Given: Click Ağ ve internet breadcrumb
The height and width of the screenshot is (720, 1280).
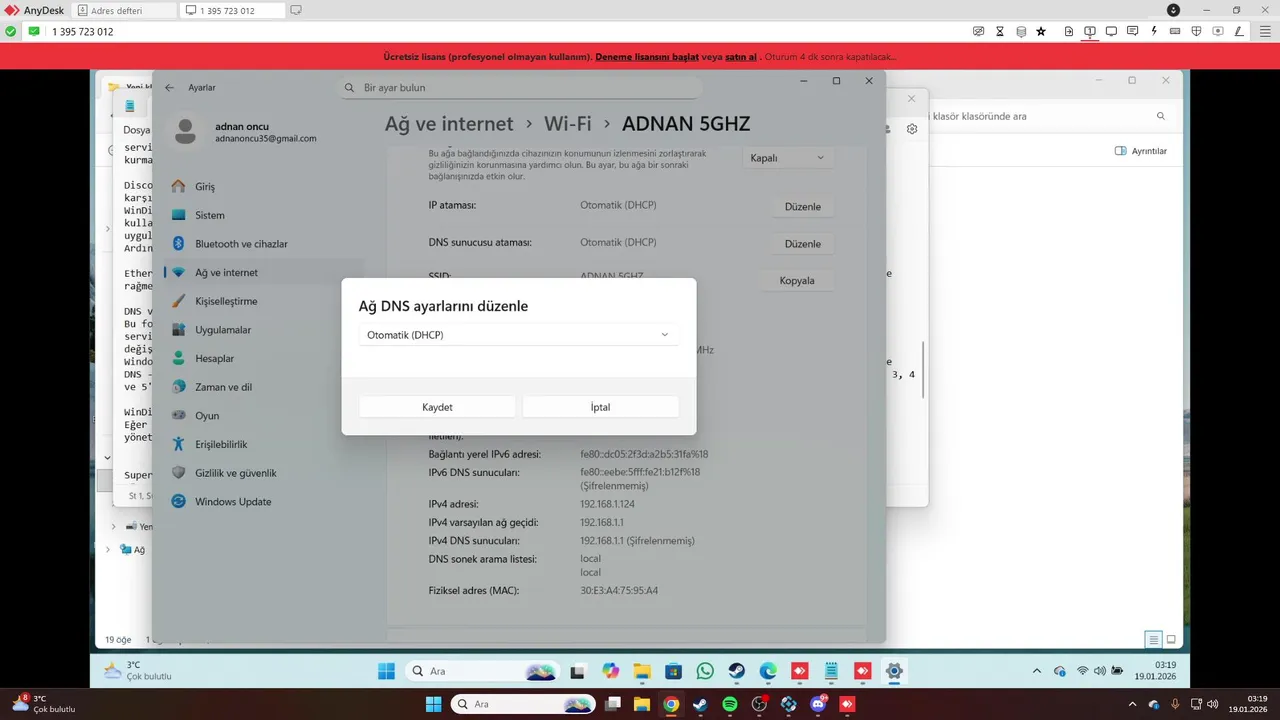Looking at the screenshot, I should (x=449, y=124).
